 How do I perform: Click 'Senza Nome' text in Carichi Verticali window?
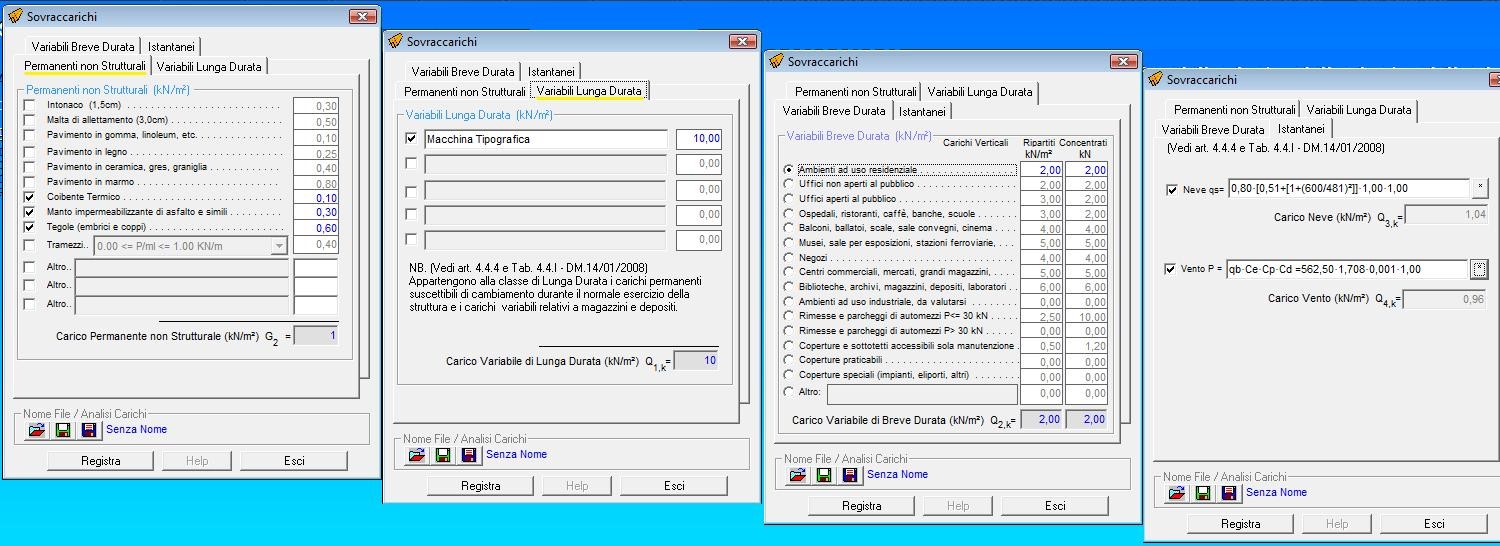tap(897, 475)
